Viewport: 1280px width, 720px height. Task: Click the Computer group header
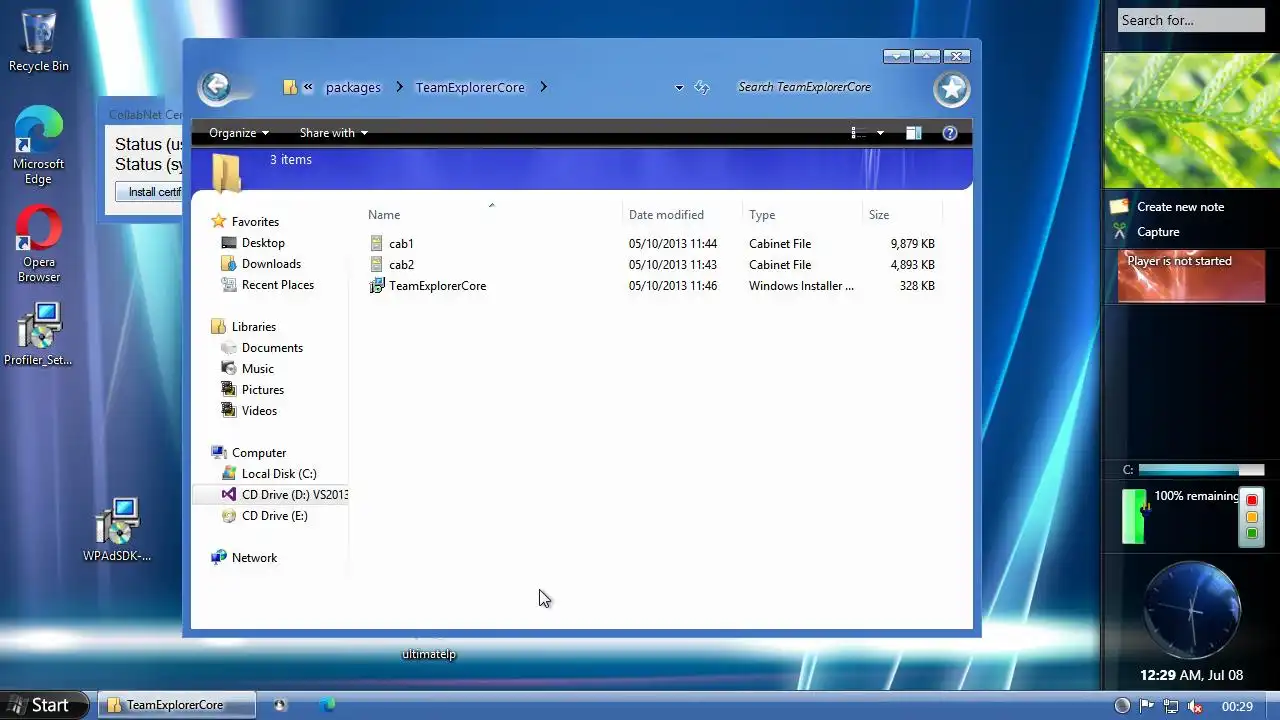tap(259, 453)
